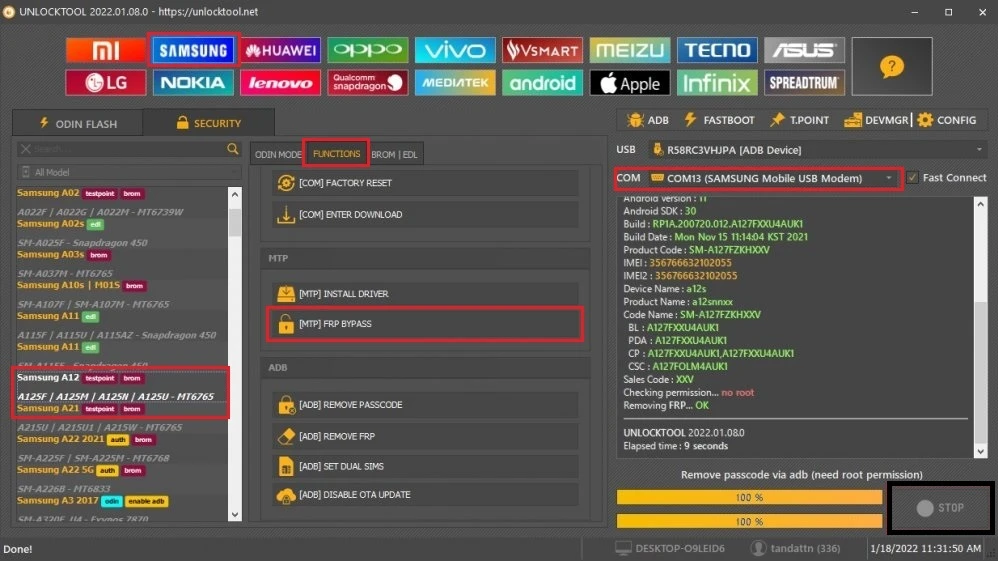The width and height of the screenshot is (998, 561).
Task: Open the FUNCTIONS tab
Action: tap(336, 153)
